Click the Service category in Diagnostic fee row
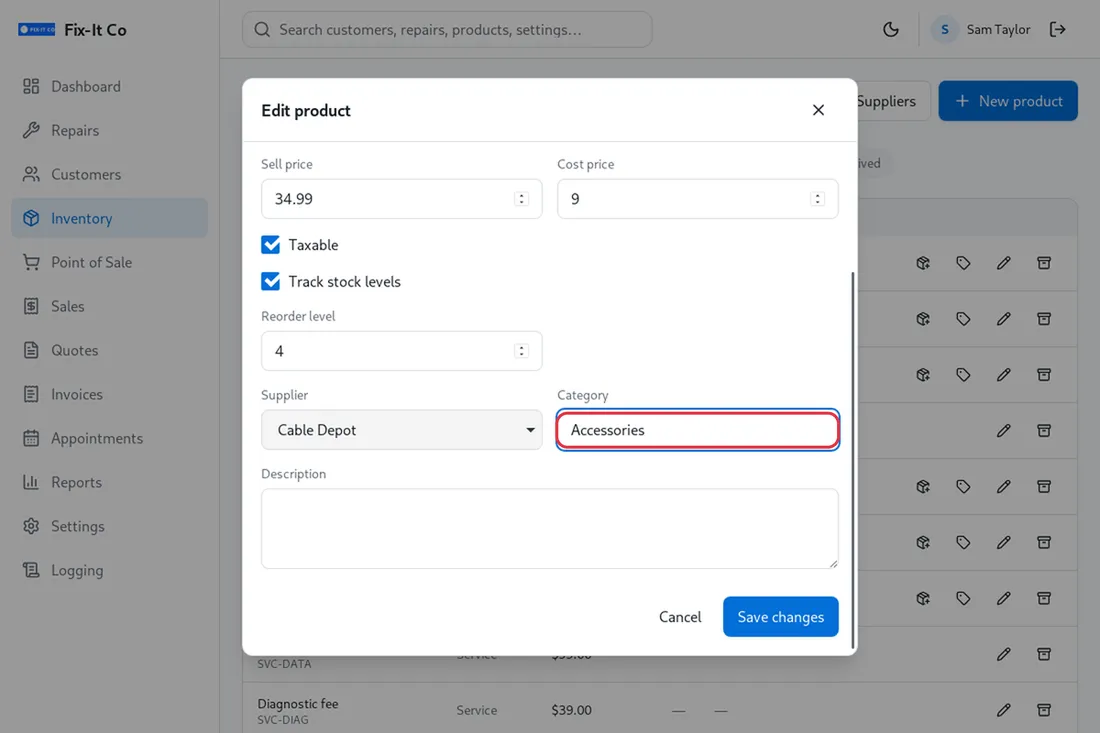The image size is (1100, 733). pos(476,710)
